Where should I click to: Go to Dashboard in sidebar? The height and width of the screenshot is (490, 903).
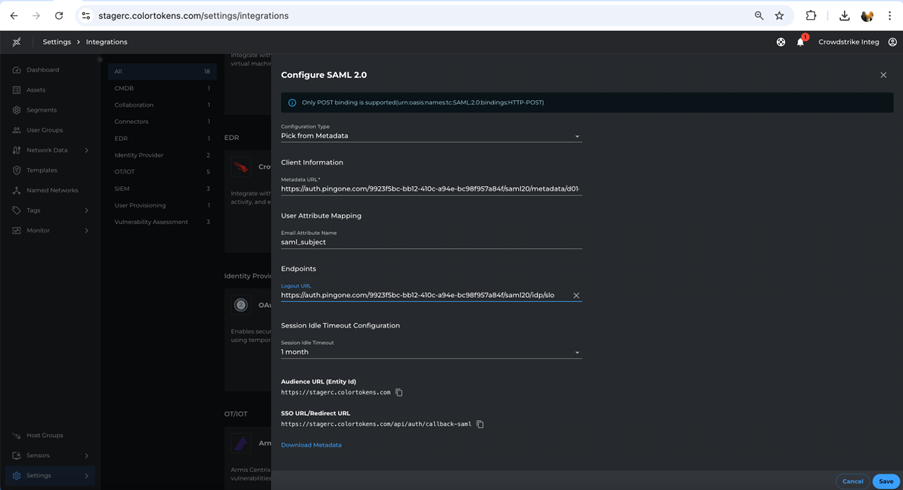(43, 70)
